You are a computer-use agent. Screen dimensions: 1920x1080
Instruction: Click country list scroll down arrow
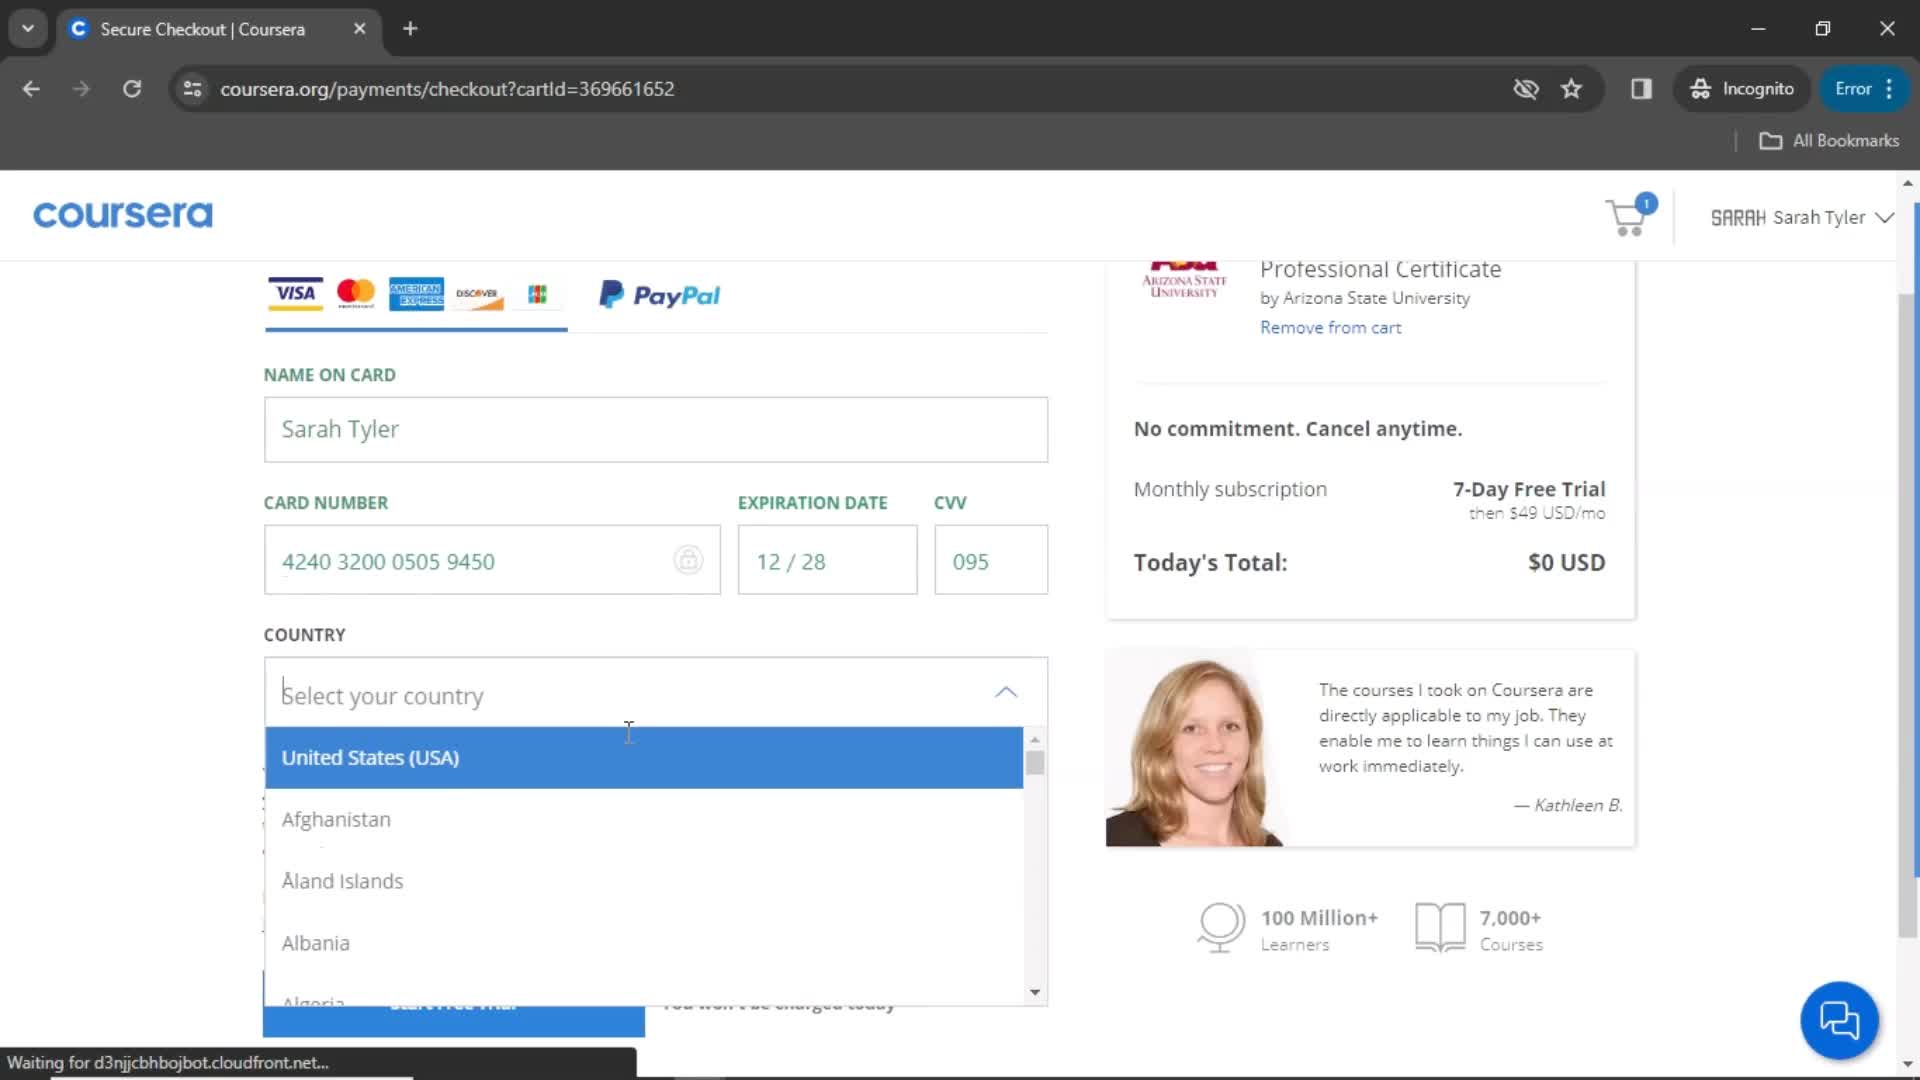1035,992
